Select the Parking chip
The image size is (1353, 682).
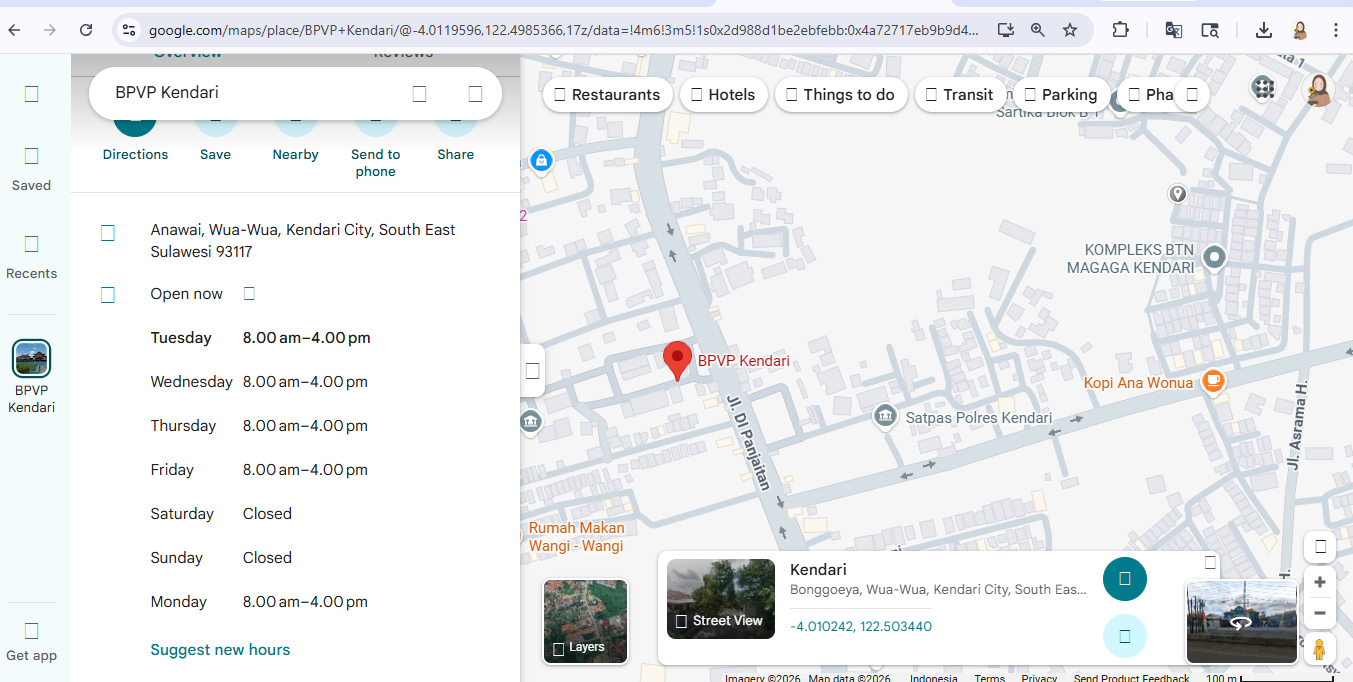(1061, 95)
